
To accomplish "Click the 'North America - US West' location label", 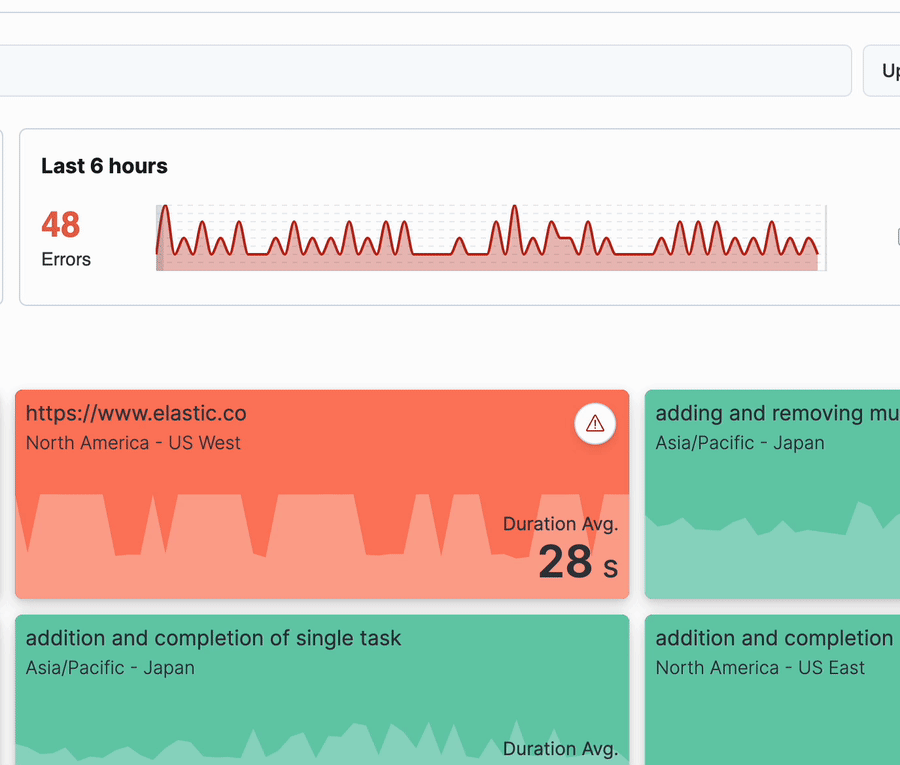I will point(133,443).
